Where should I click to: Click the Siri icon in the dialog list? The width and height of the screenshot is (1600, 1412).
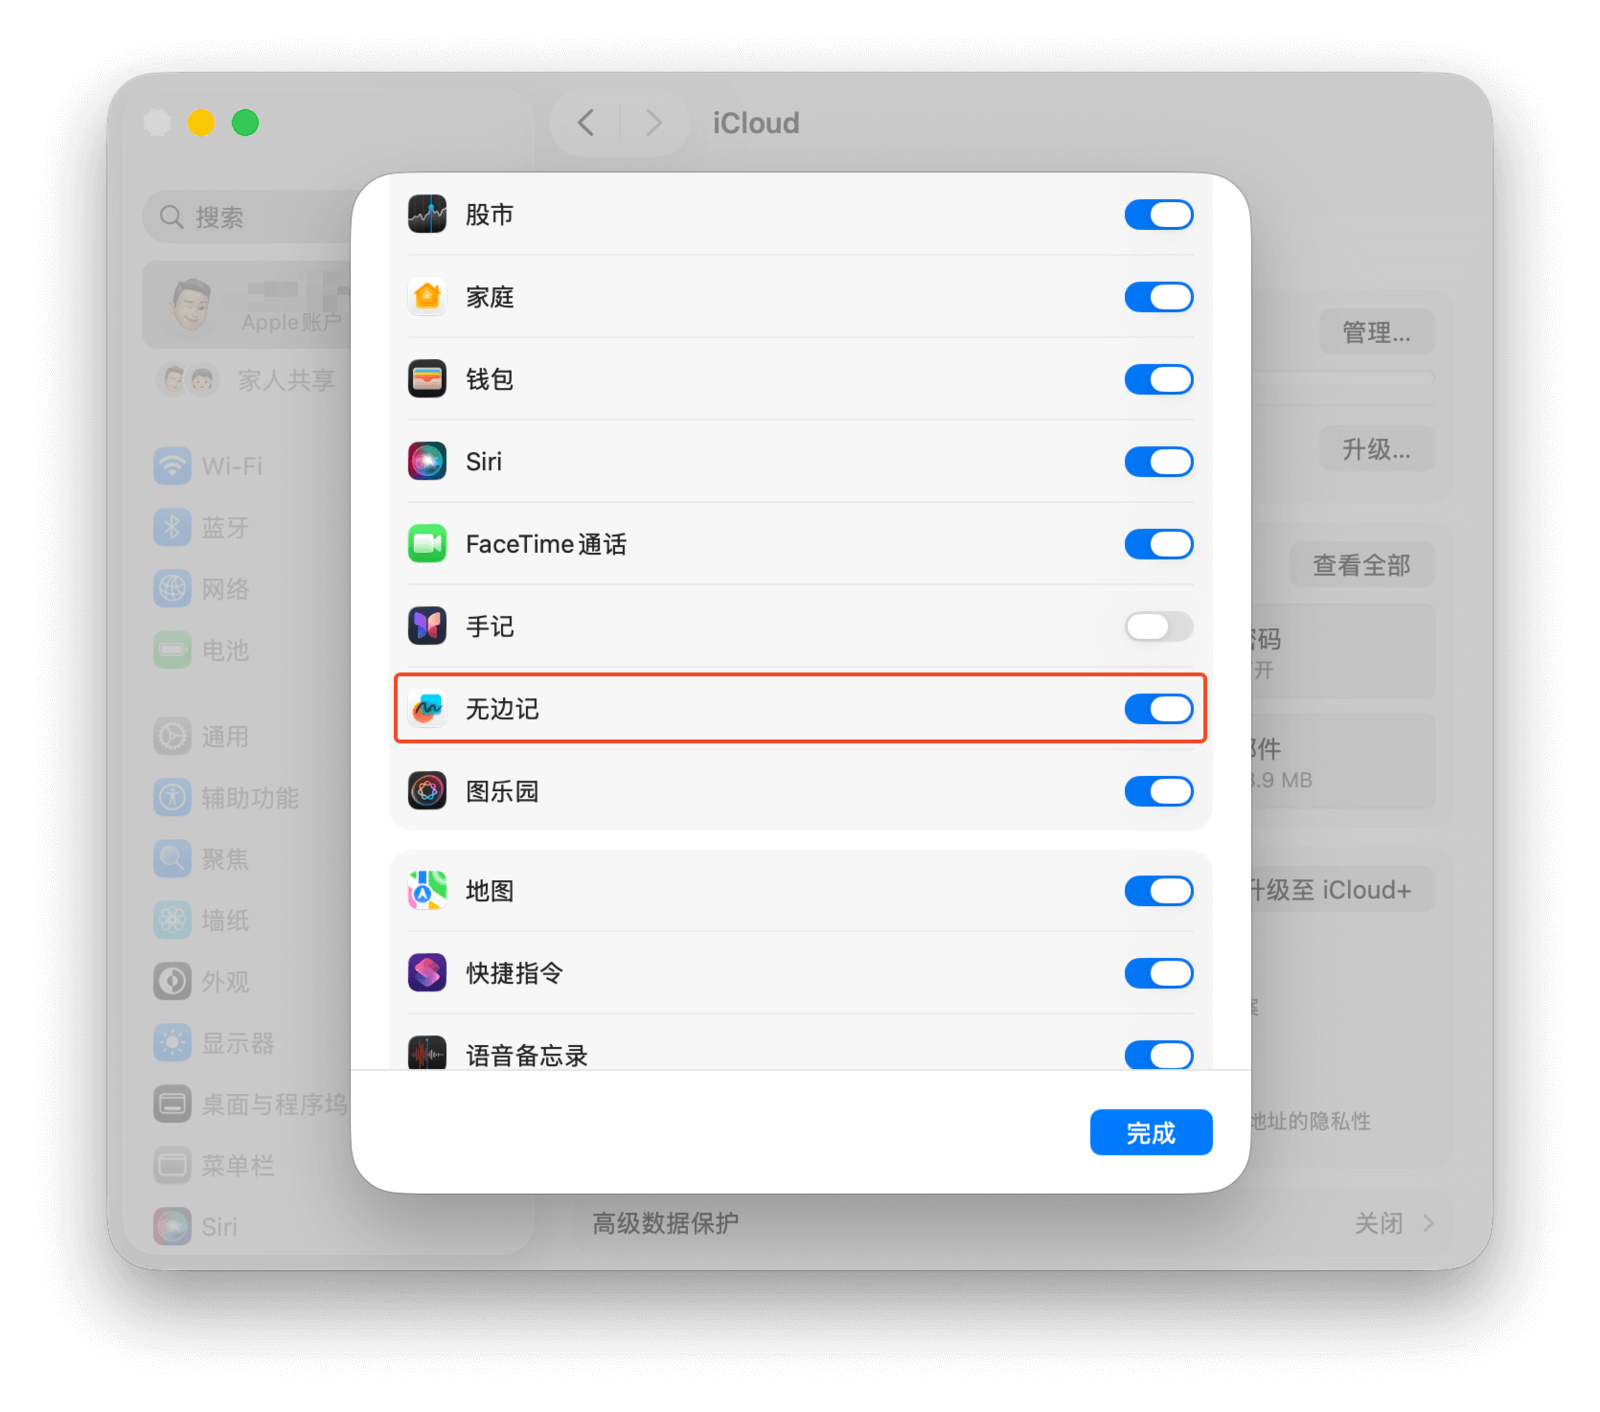coord(427,461)
